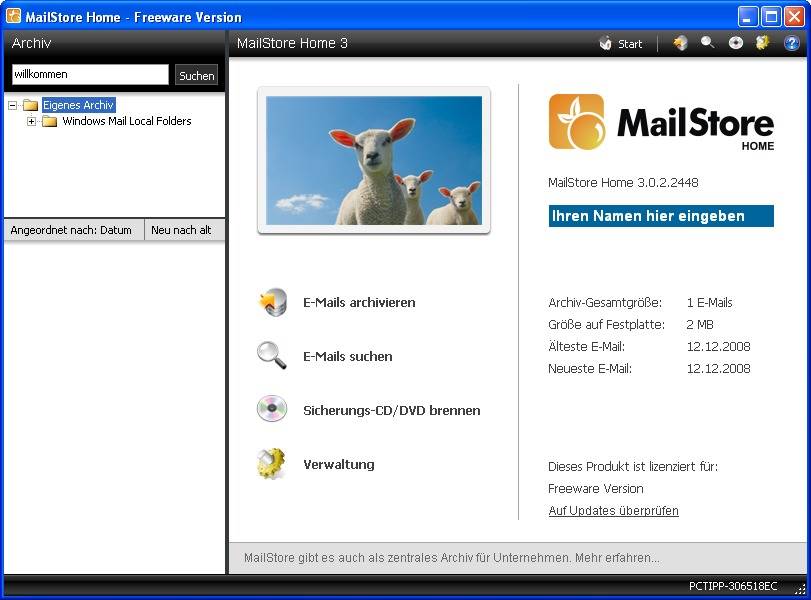Open the blue help question mark icon
The height and width of the screenshot is (600, 811).
pos(791,43)
